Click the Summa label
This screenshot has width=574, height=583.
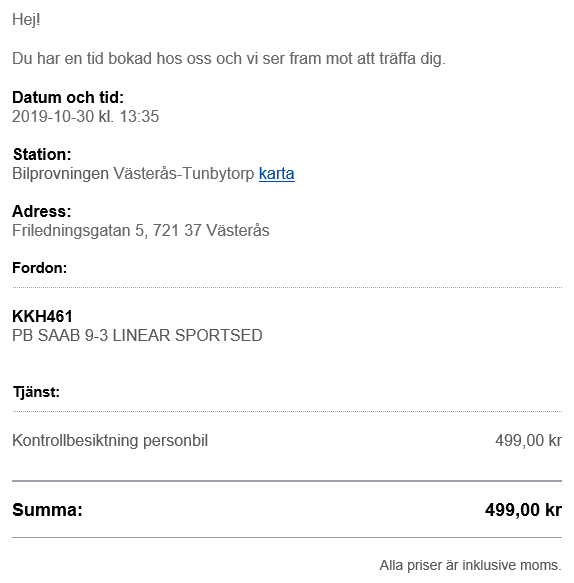pos(47,510)
